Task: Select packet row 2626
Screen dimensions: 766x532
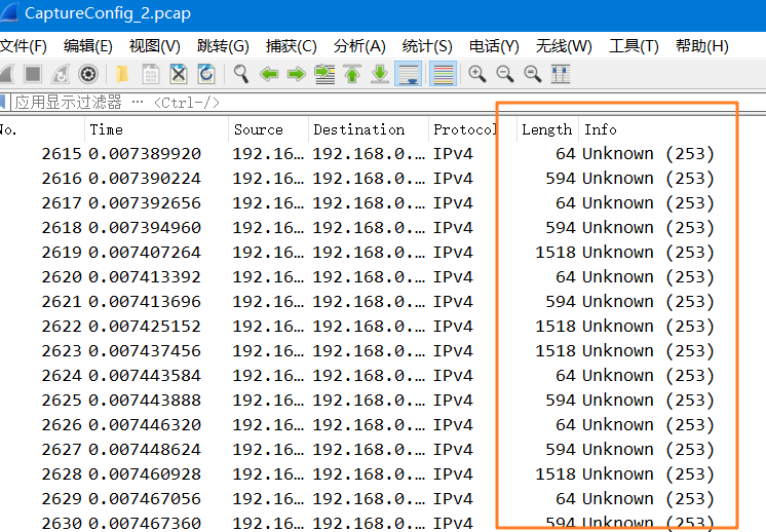Action: coord(383,425)
